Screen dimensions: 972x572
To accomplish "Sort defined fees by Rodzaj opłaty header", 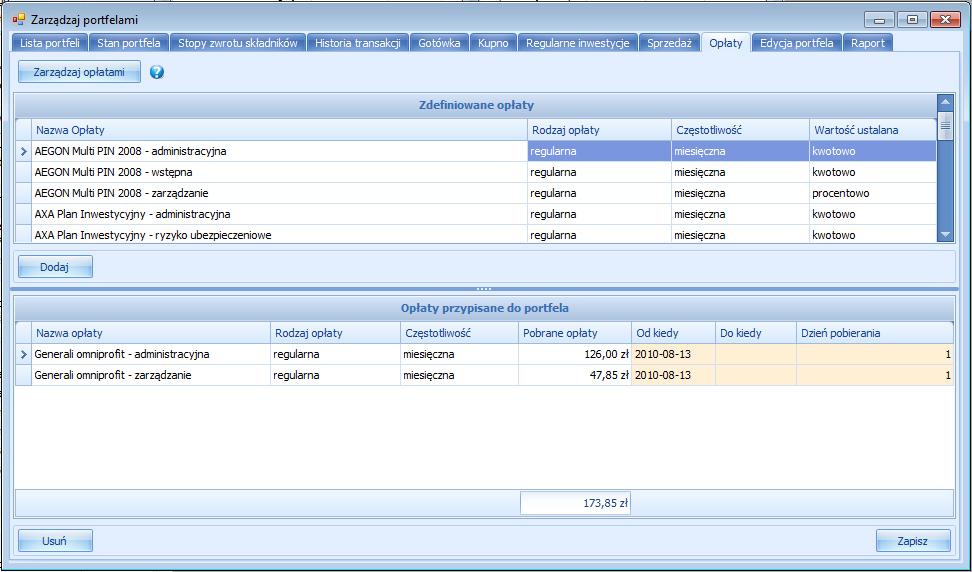I will [599, 130].
